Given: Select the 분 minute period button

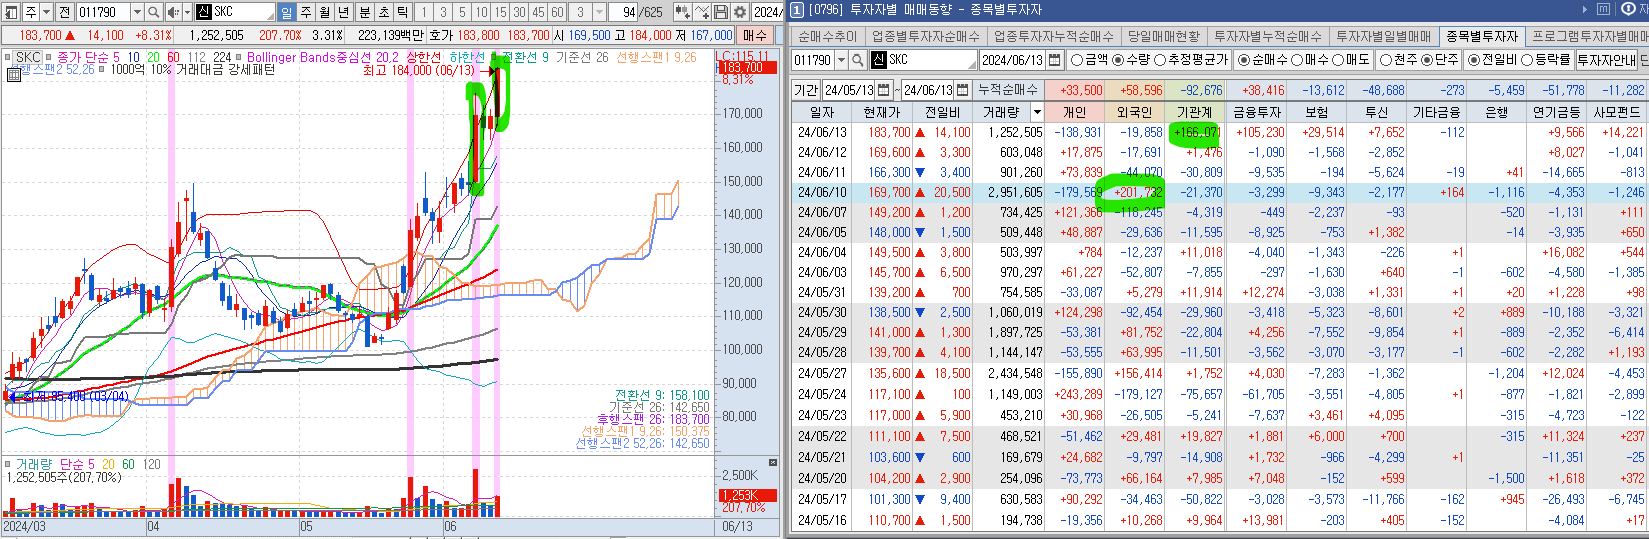Looking at the screenshot, I should click(365, 12).
